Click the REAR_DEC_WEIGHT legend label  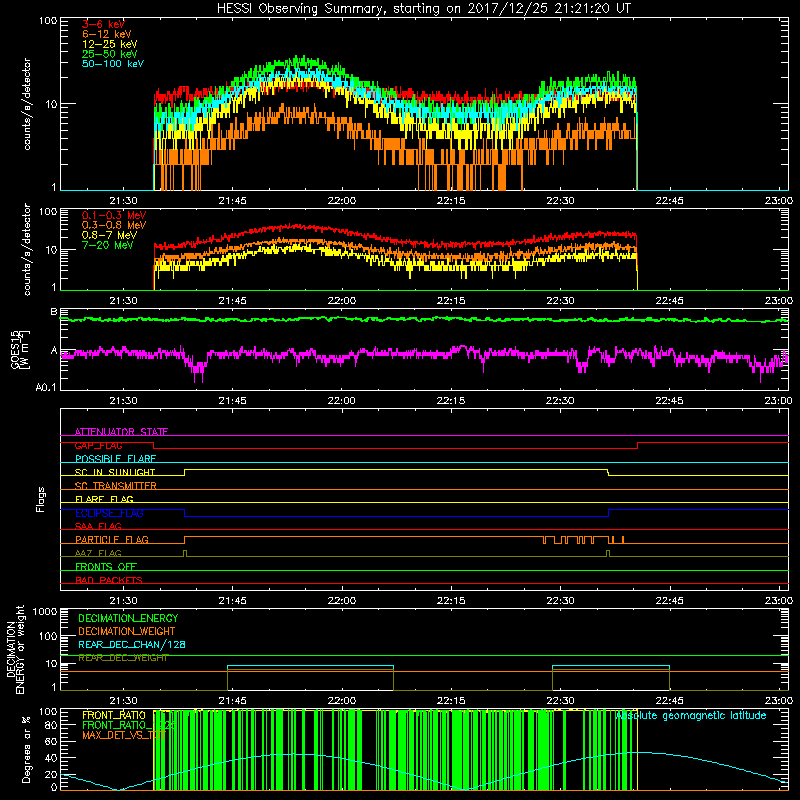(x=123, y=658)
